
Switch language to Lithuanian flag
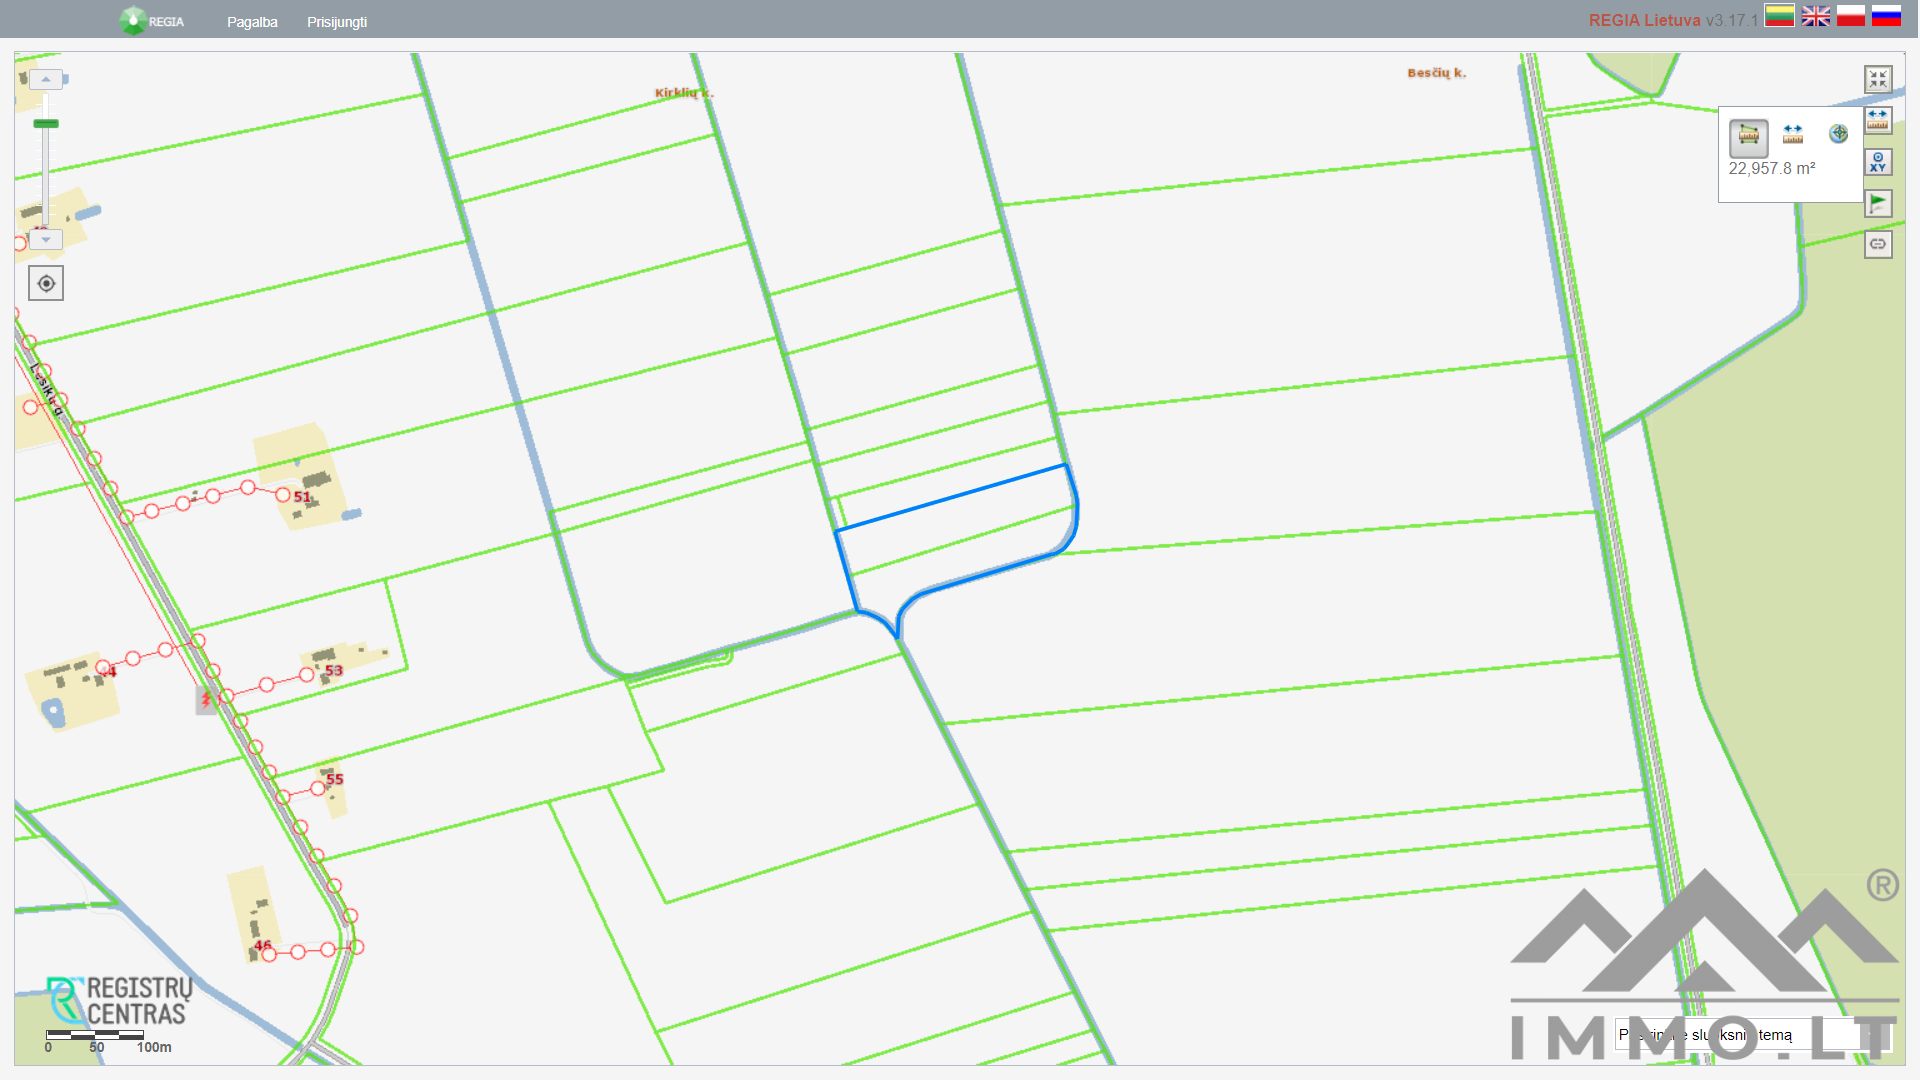(x=1779, y=16)
